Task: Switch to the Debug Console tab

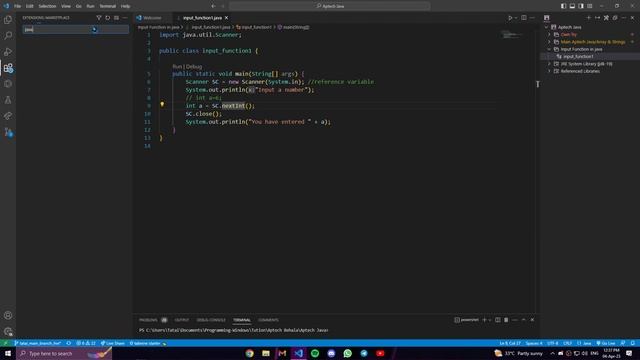Action: (x=211, y=320)
